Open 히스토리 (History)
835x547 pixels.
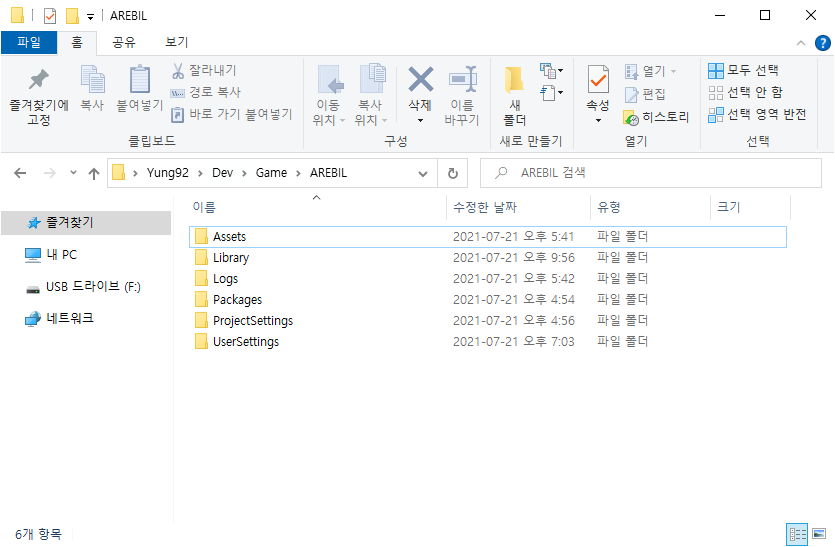[656, 117]
